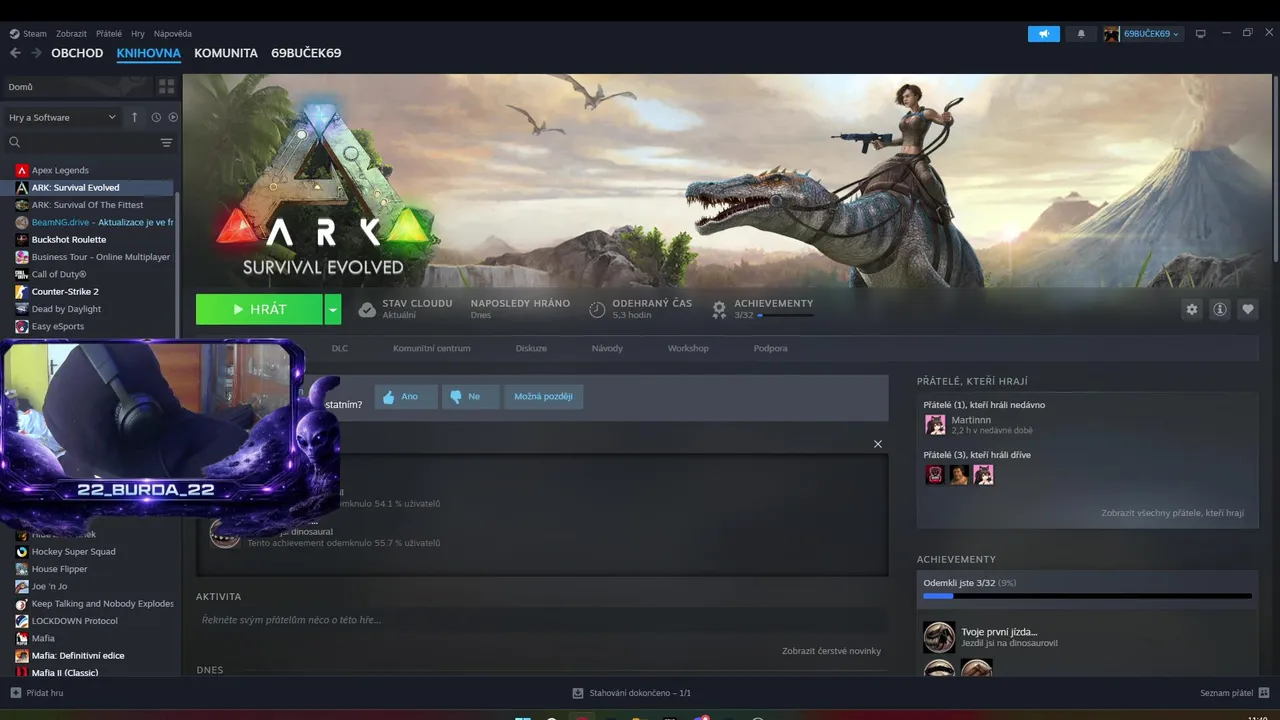
Task: Click the back navigation arrow
Action: [15, 53]
